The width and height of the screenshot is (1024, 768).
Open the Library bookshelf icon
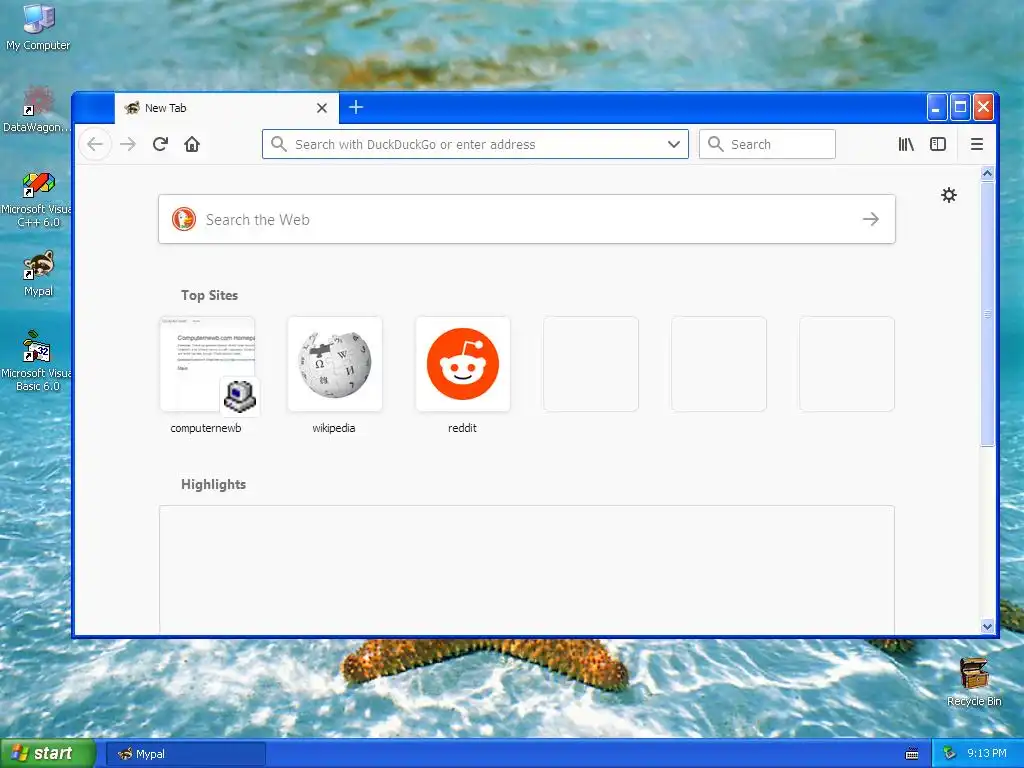(x=906, y=144)
